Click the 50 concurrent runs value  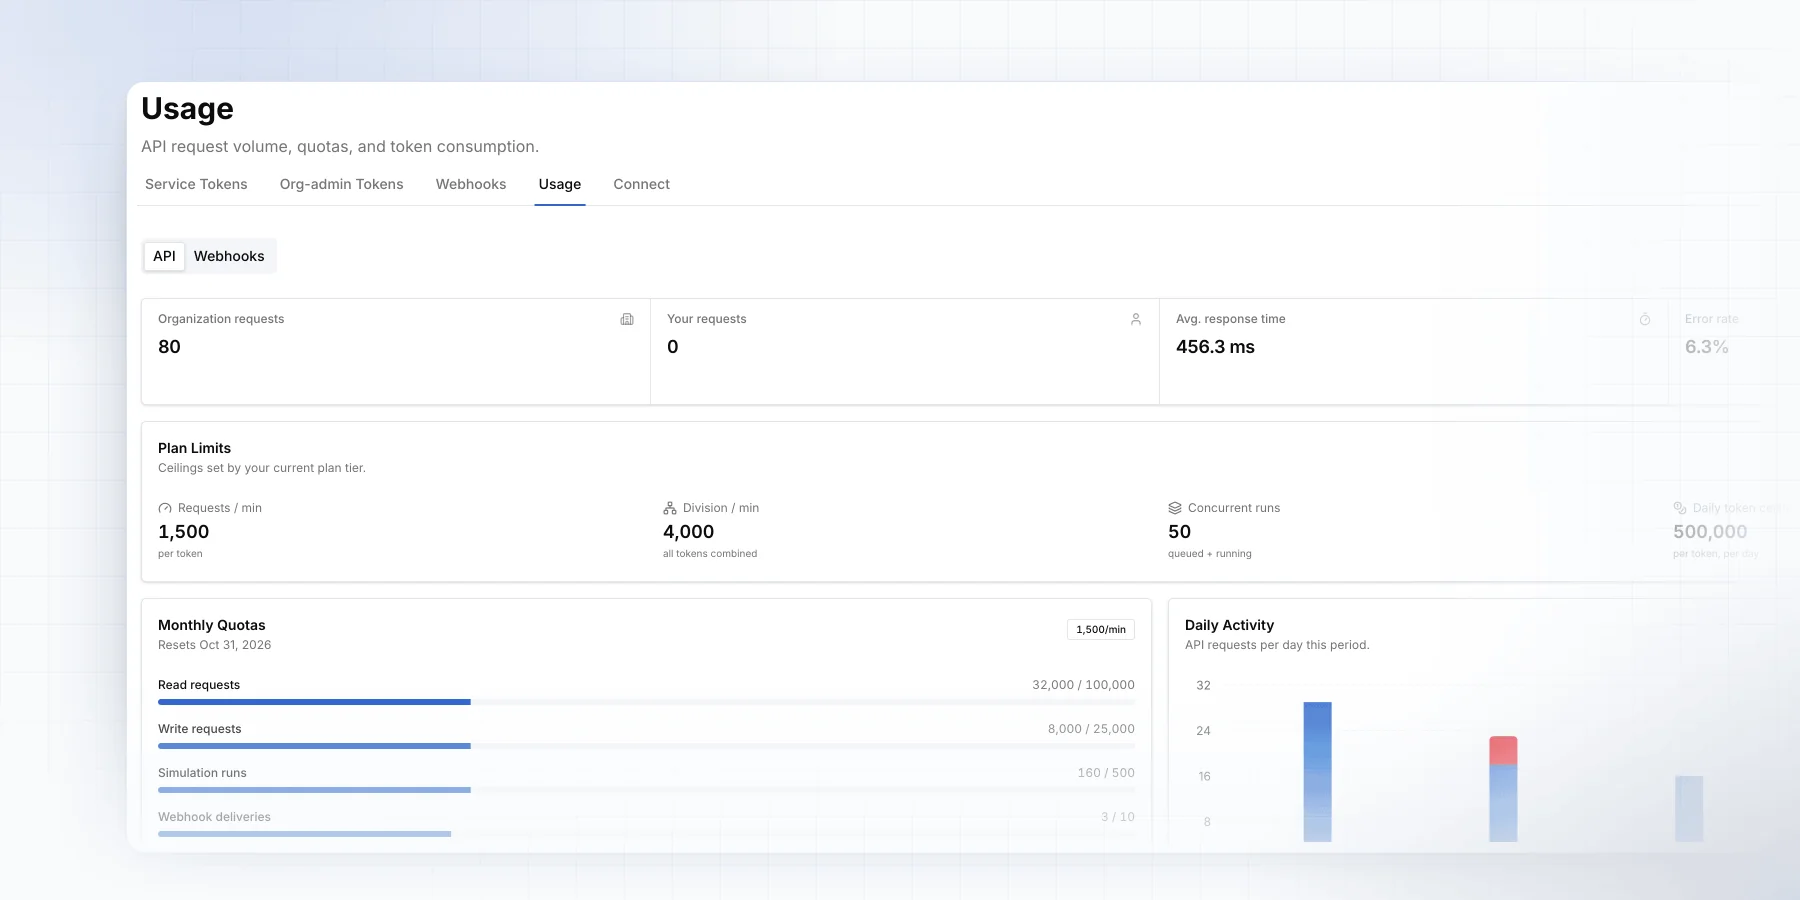coord(1180,532)
